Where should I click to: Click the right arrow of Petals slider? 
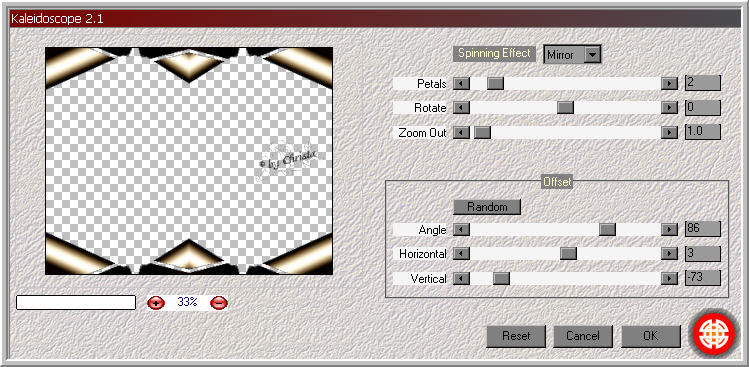pos(669,84)
